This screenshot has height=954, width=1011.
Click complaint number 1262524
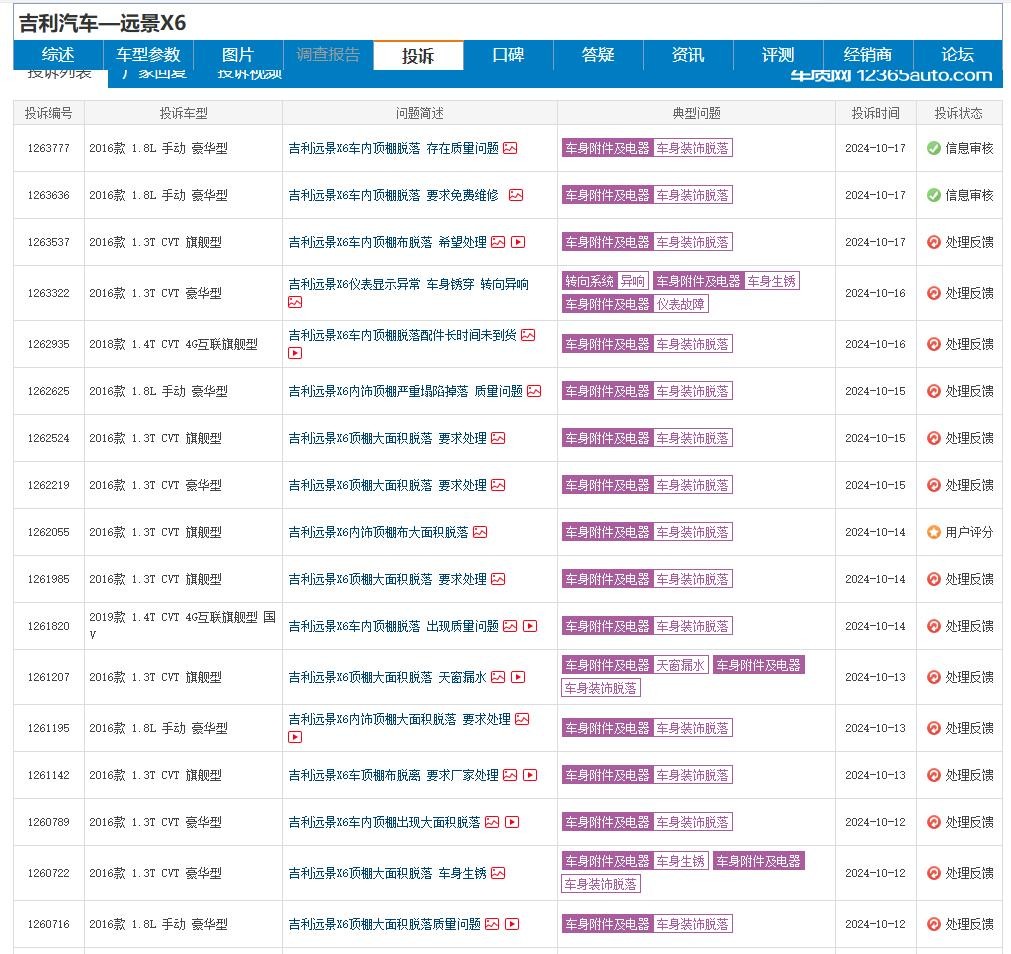(48, 438)
